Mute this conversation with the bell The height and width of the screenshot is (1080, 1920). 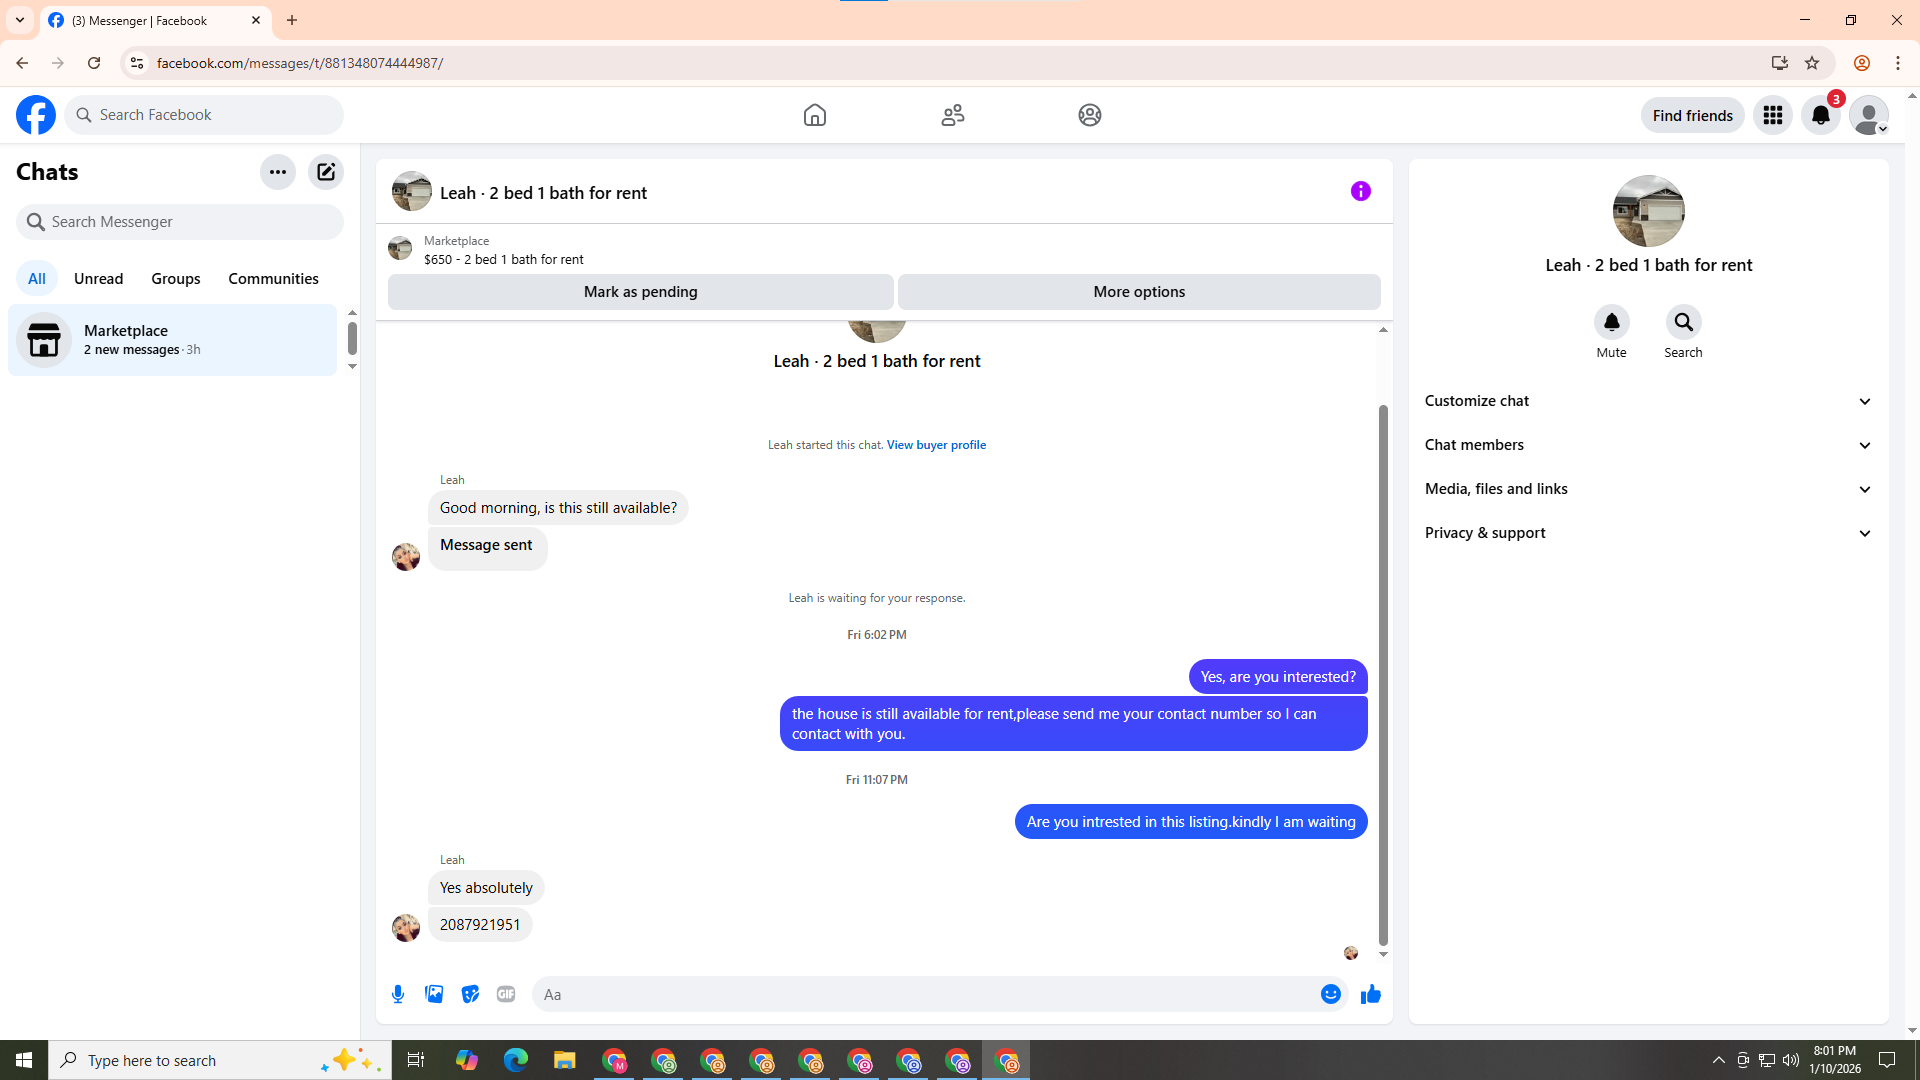1611,322
